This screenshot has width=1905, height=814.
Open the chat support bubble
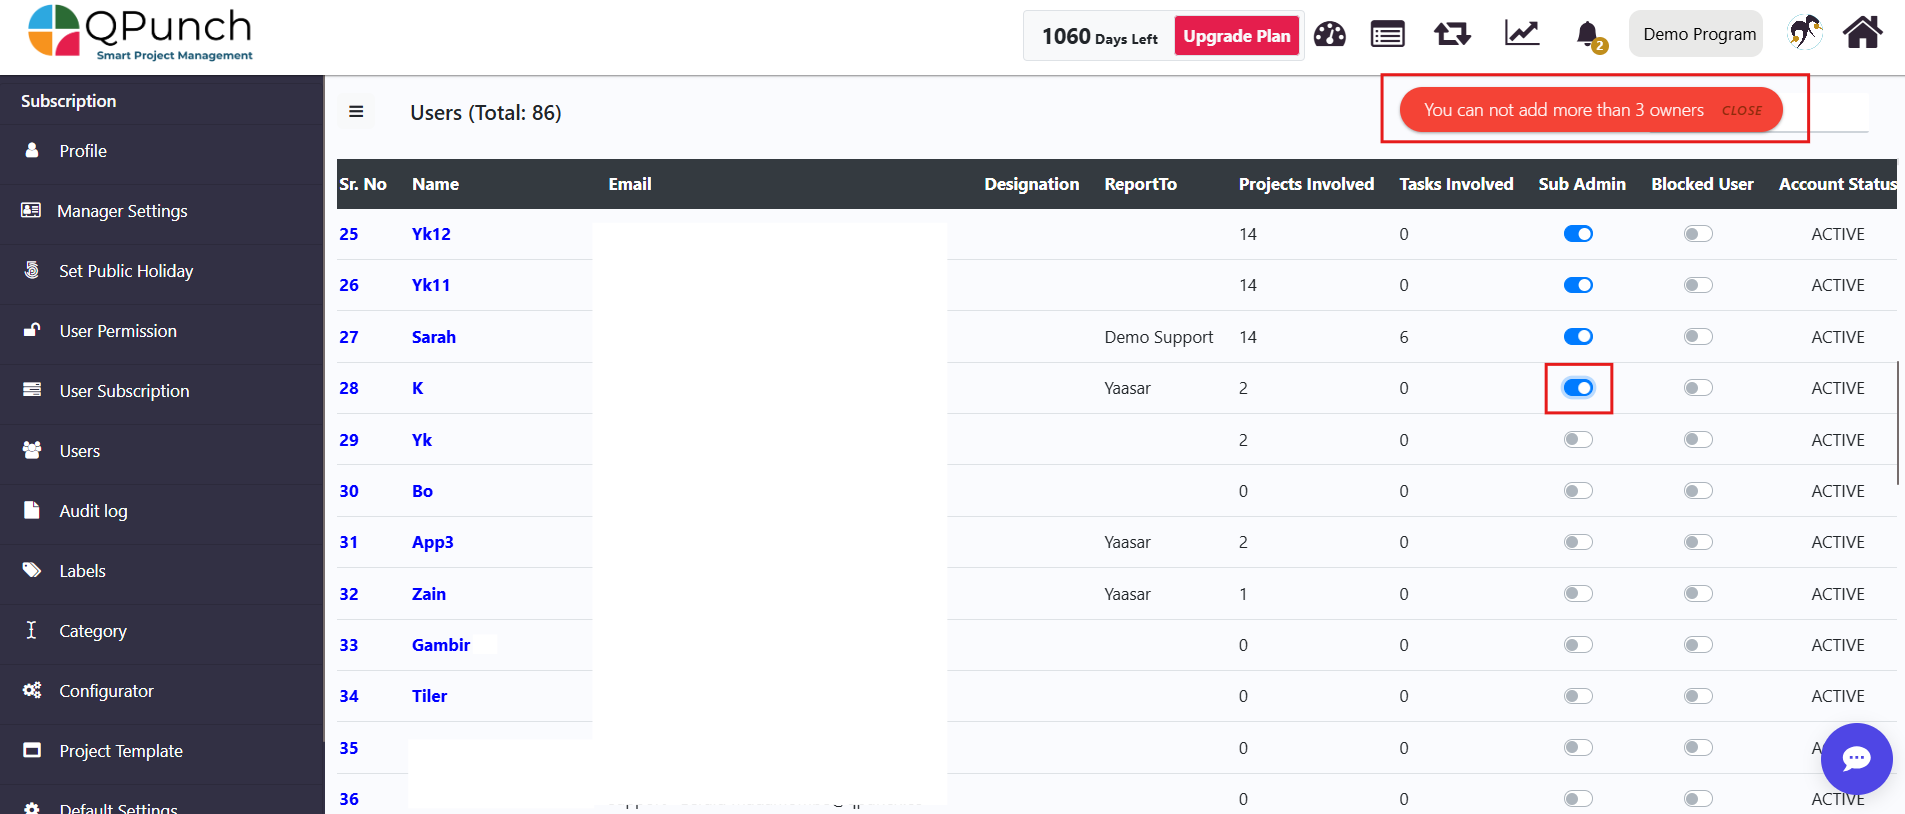[x=1856, y=759]
